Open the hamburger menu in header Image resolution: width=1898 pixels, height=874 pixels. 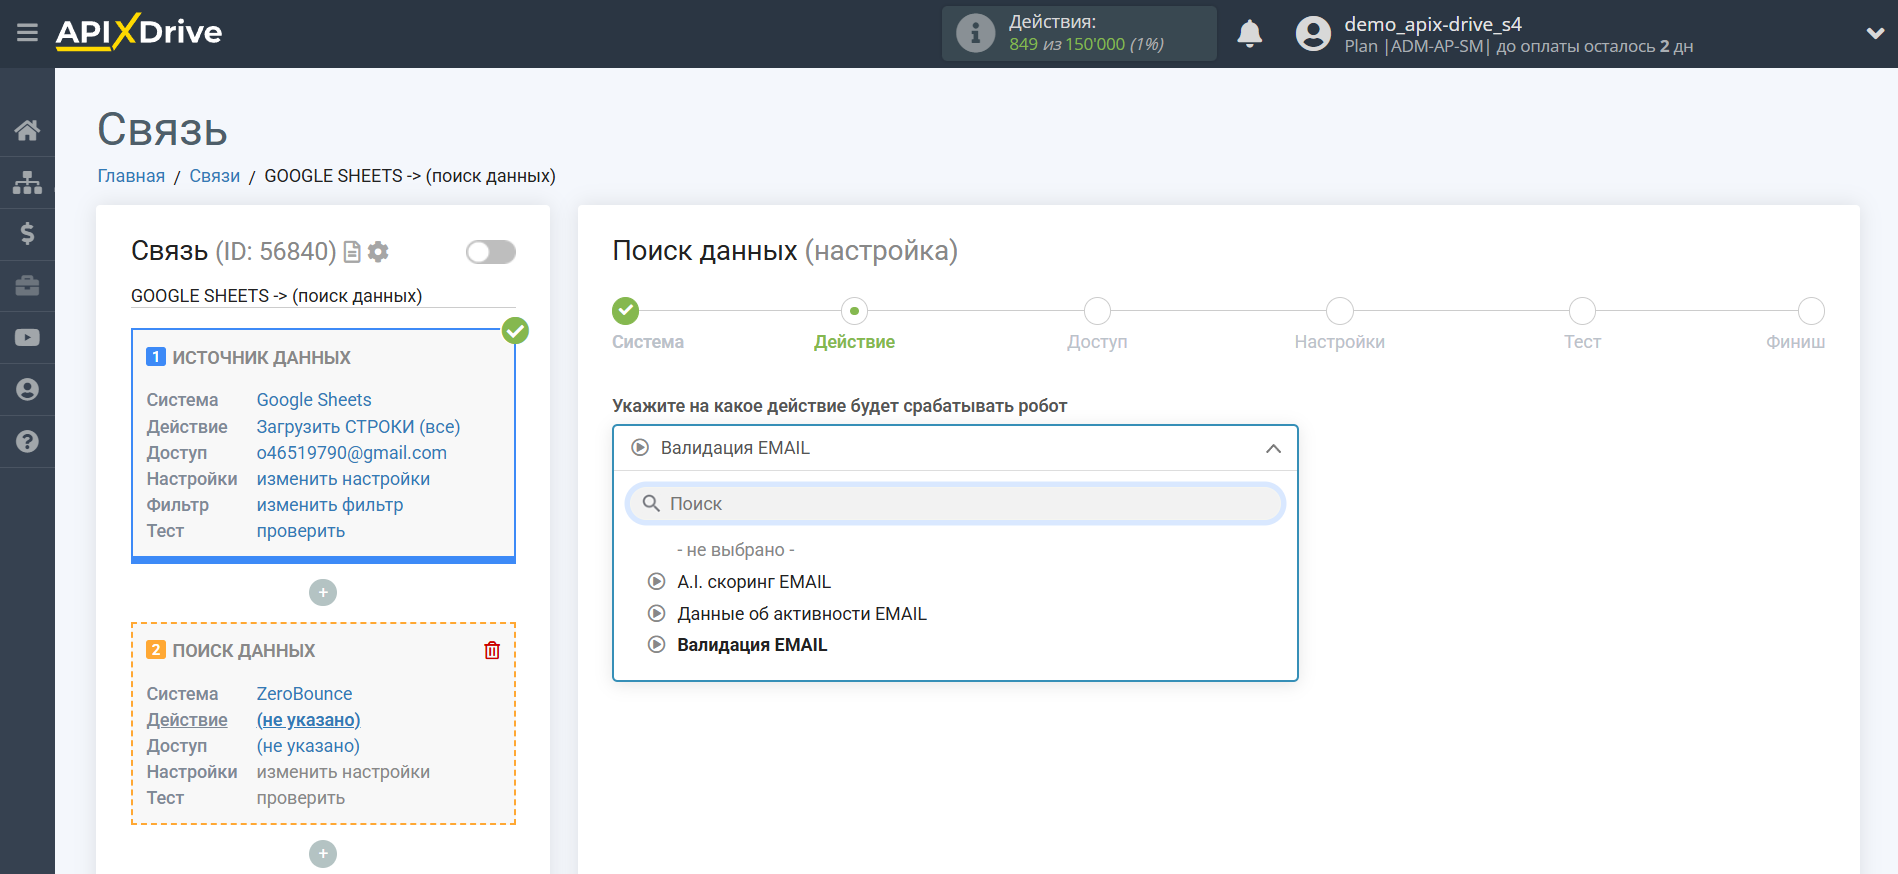27,33
